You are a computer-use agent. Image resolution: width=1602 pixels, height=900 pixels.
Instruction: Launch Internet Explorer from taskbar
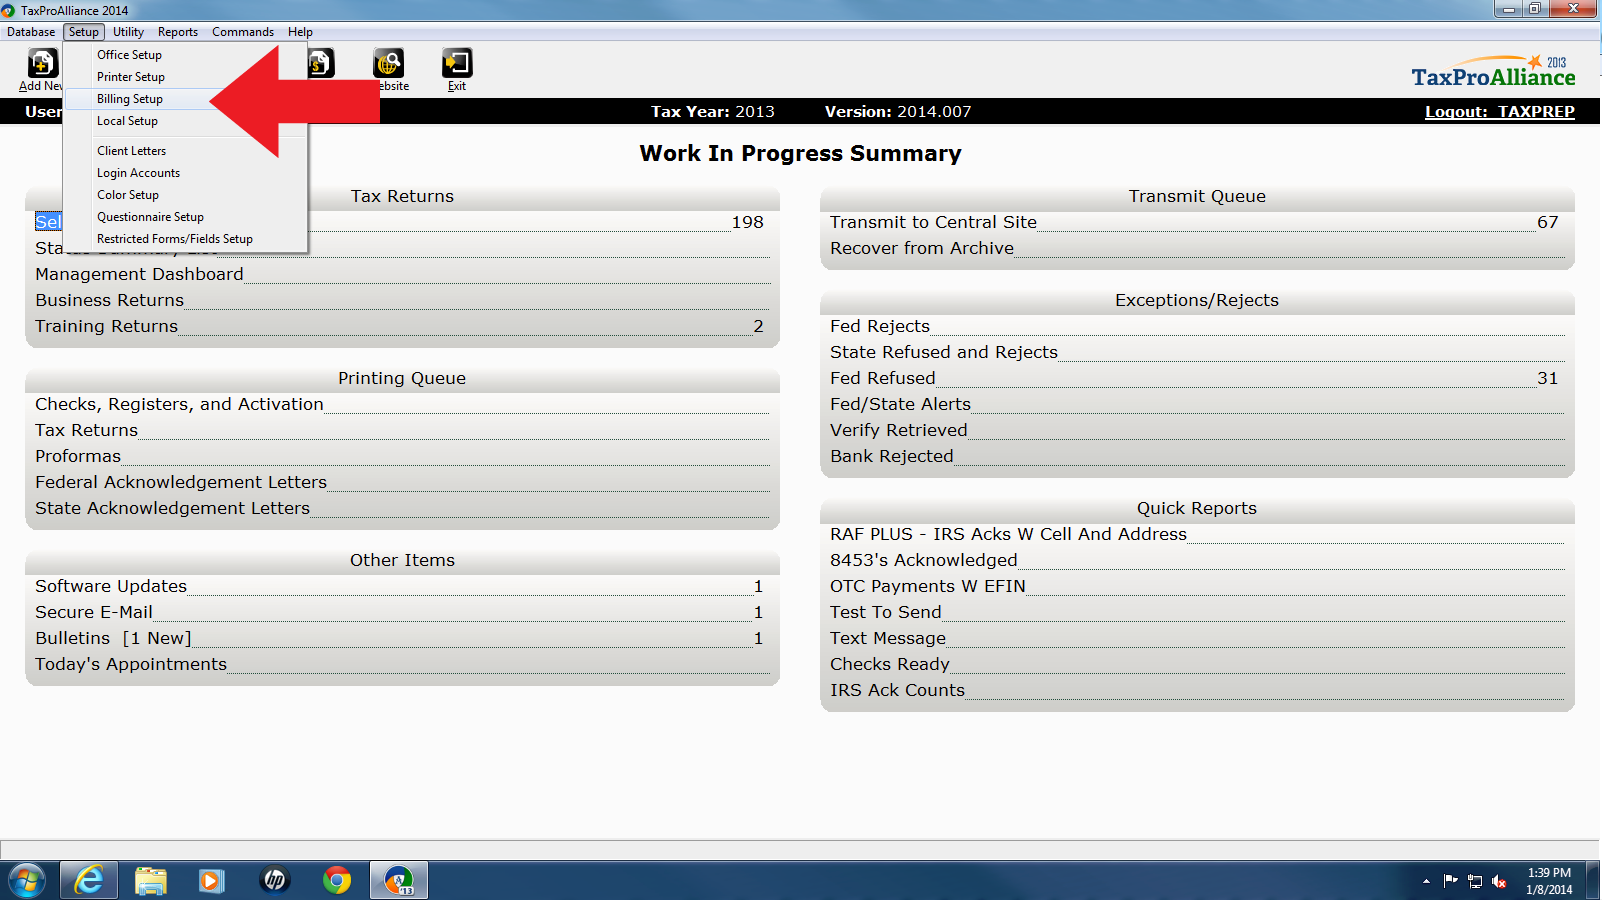click(89, 881)
